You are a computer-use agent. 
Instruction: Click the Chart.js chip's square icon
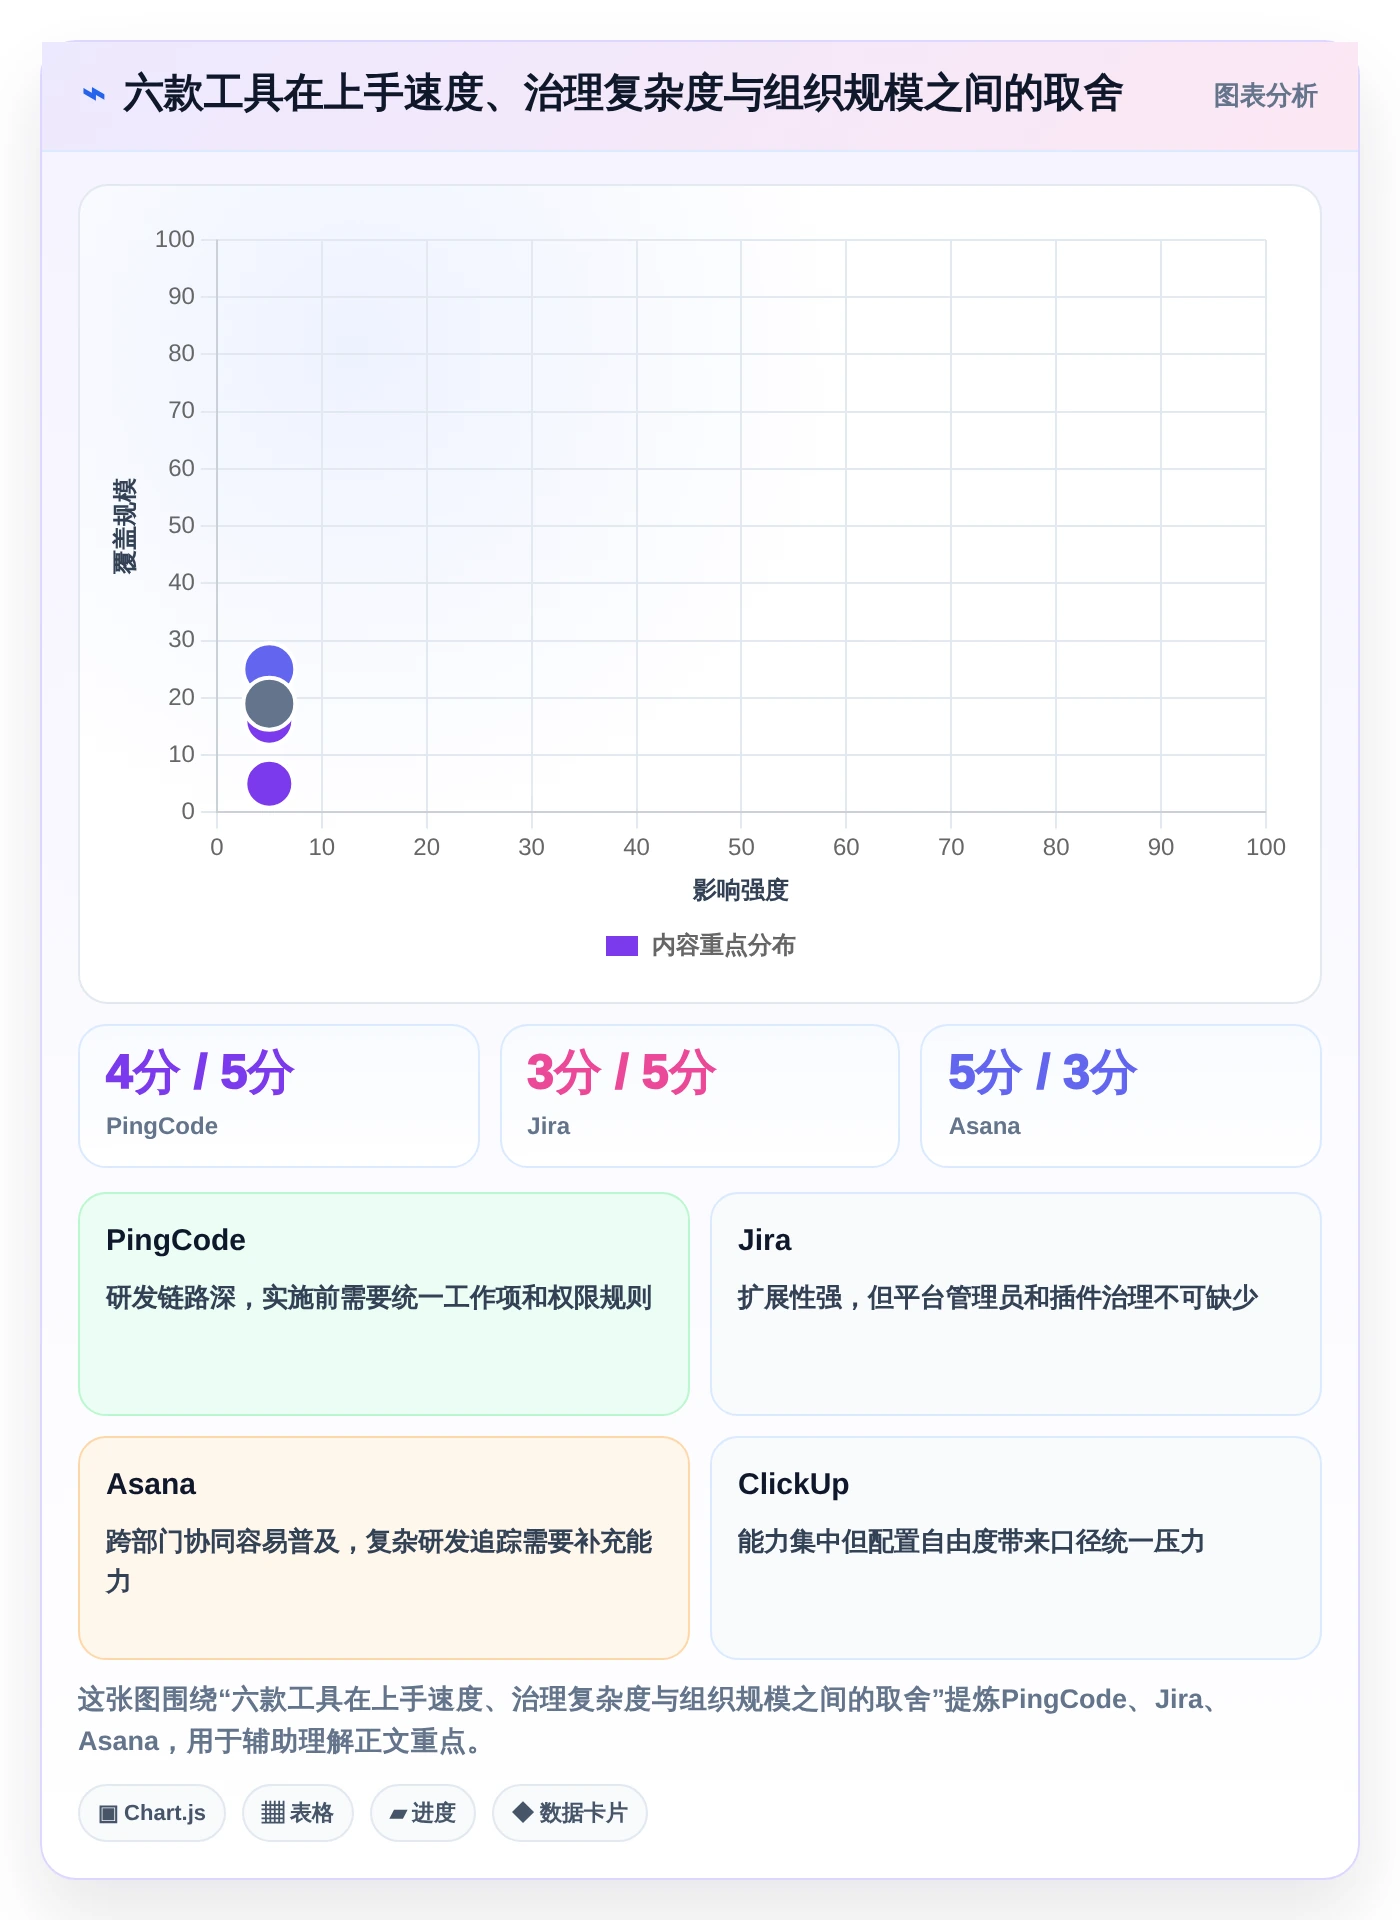[108, 1814]
